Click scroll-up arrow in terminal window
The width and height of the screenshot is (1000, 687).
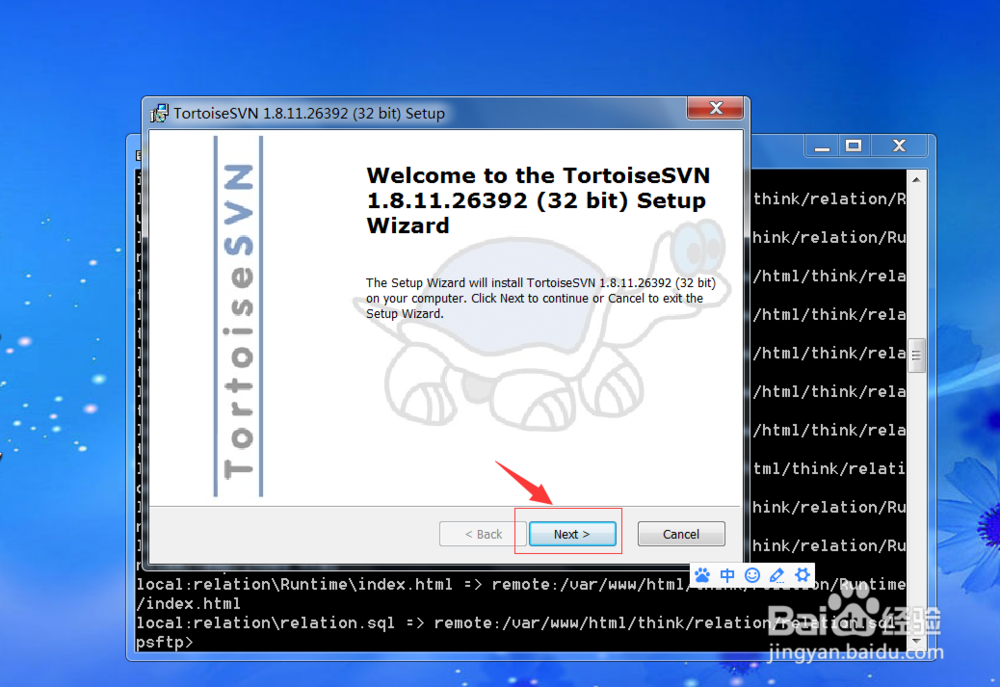tap(916, 180)
